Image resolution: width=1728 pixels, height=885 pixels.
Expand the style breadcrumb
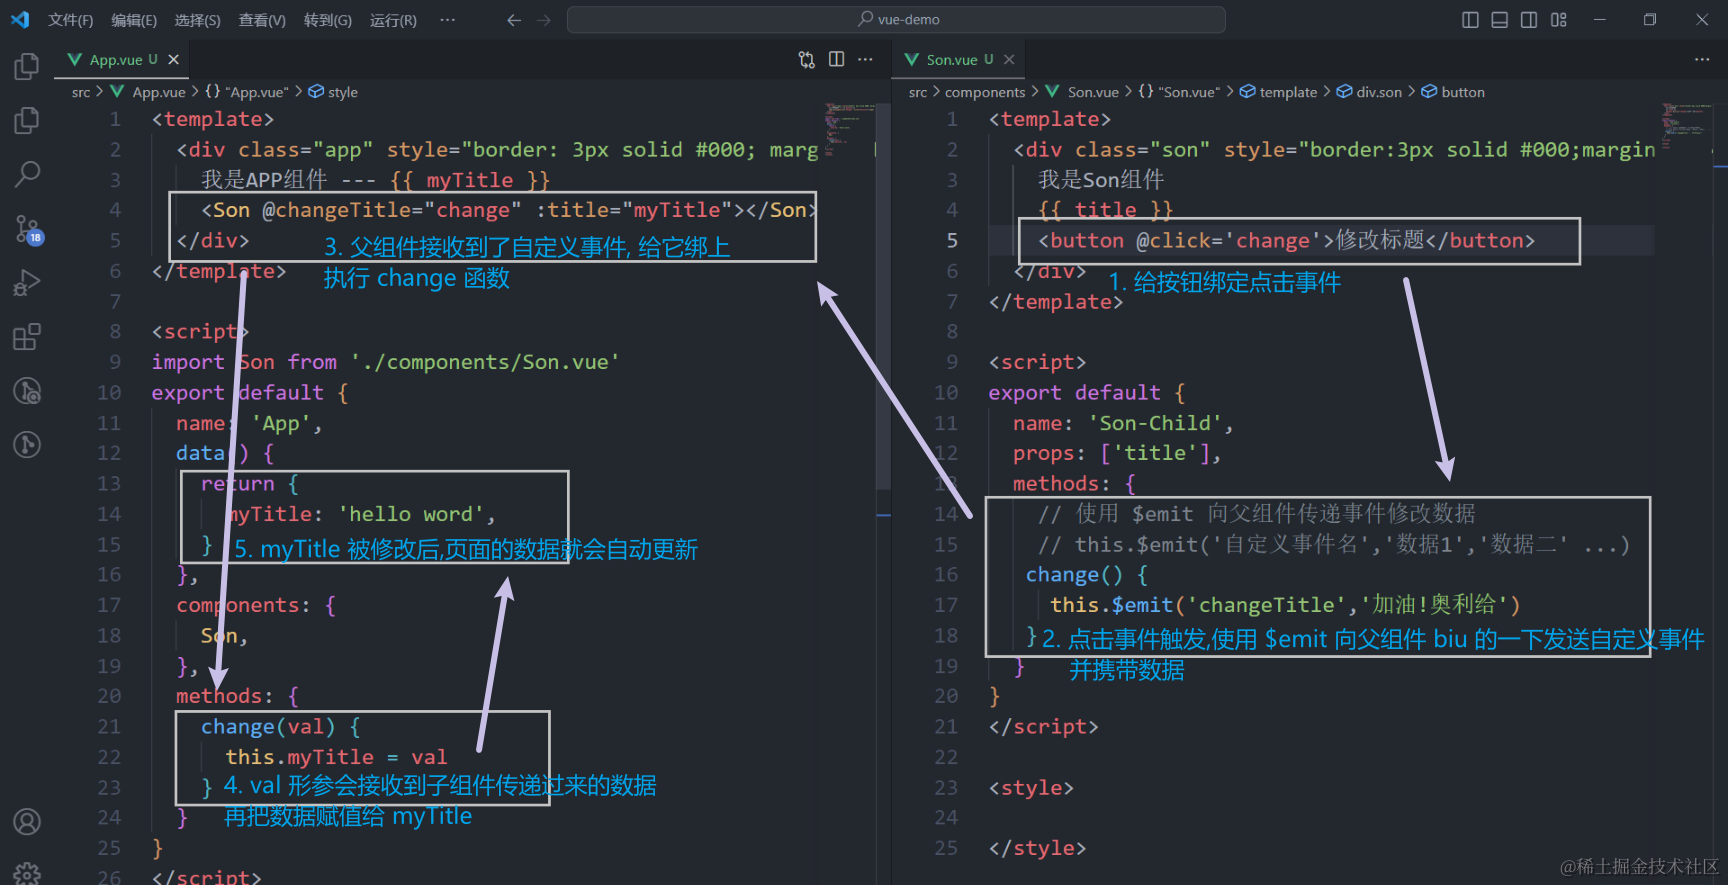coord(333,92)
